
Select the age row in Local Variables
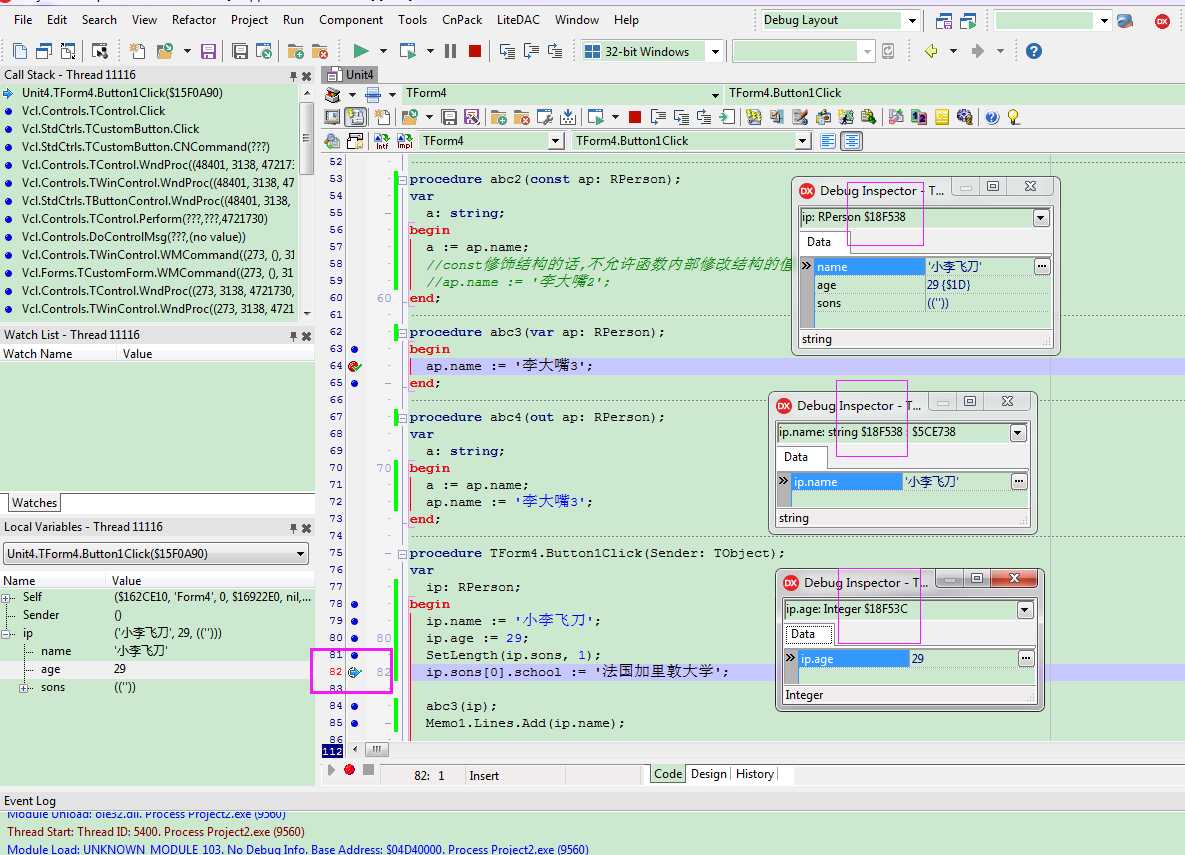(157, 670)
